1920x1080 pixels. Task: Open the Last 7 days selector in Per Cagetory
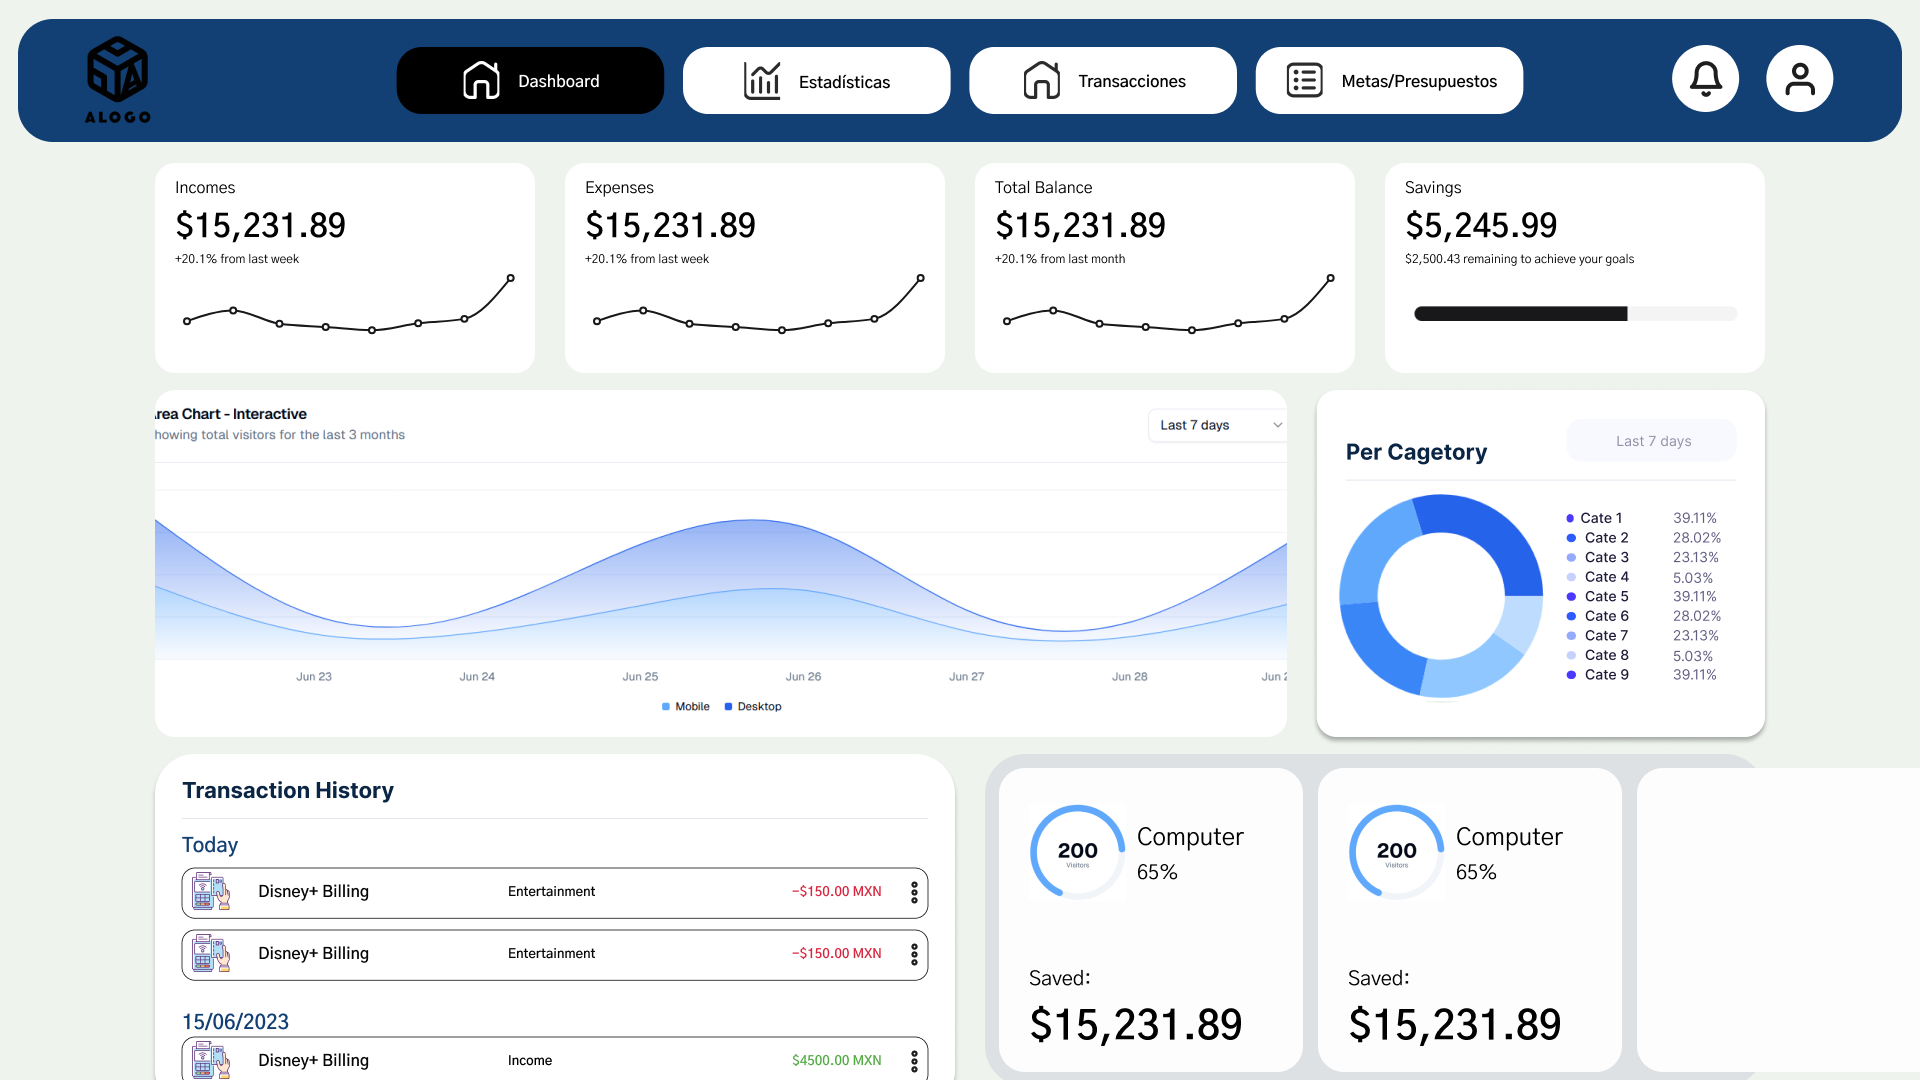click(1651, 440)
